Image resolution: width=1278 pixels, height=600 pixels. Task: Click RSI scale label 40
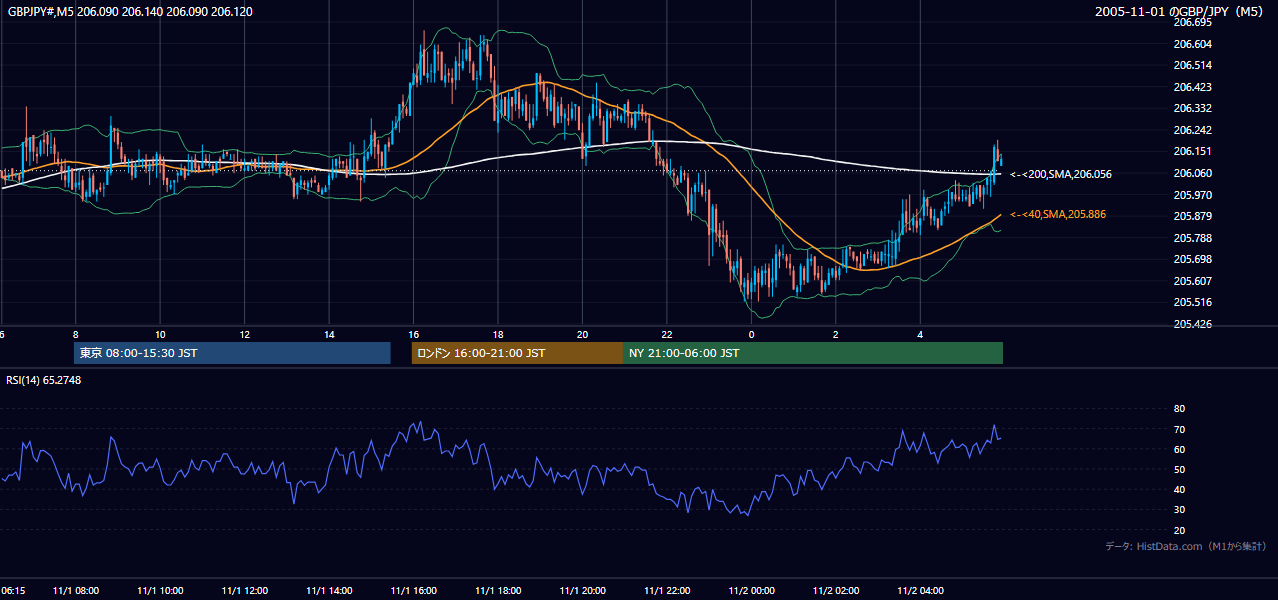1179,489
